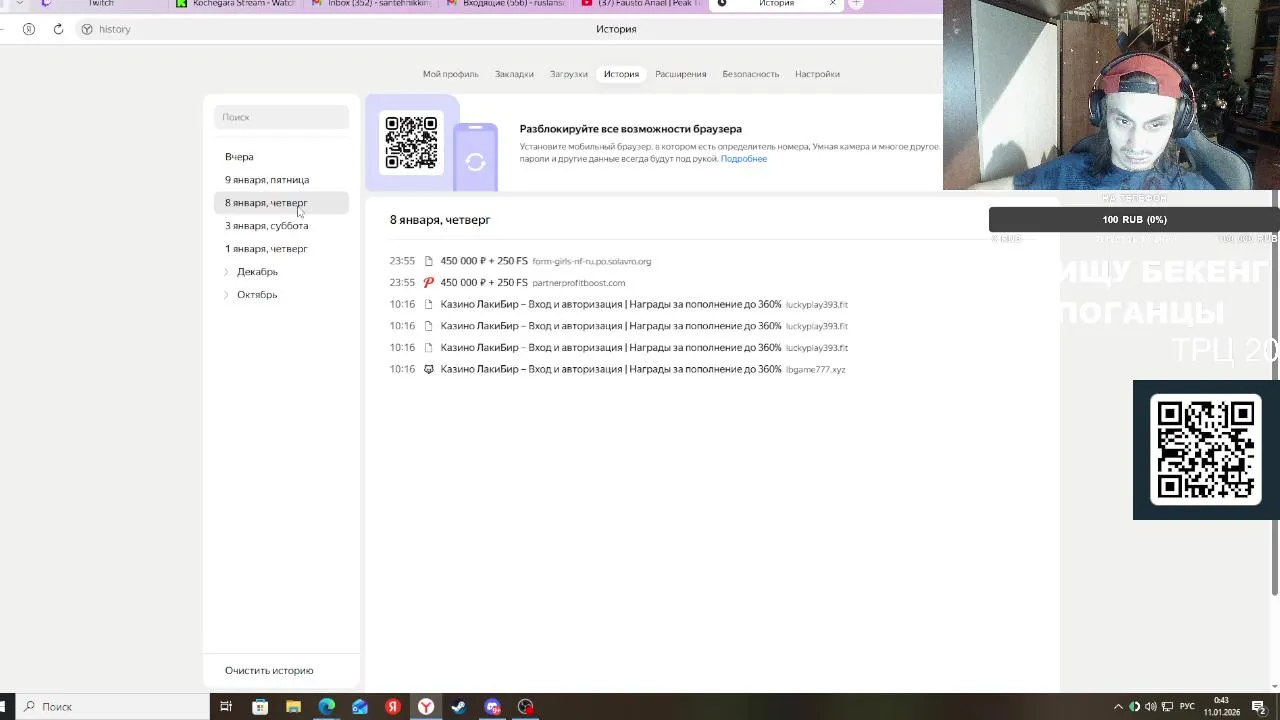
Task: Click the Разблокируйте все возможности браузера headline
Action: [630, 129]
